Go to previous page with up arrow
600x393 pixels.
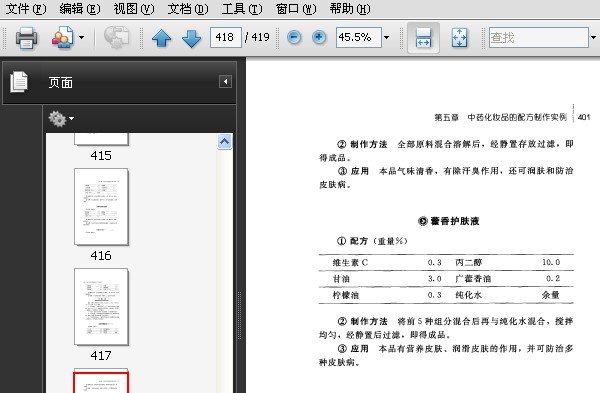(x=161, y=38)
